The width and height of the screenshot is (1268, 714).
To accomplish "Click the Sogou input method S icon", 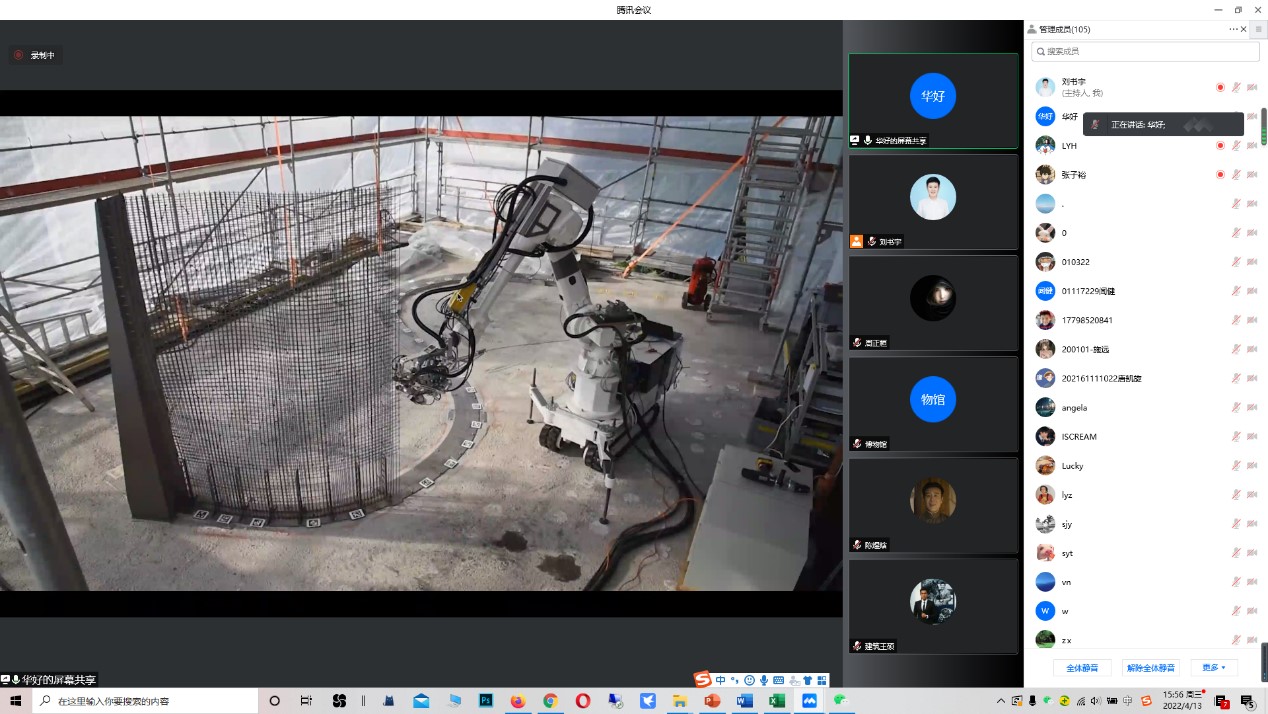I will click(703, 680).
